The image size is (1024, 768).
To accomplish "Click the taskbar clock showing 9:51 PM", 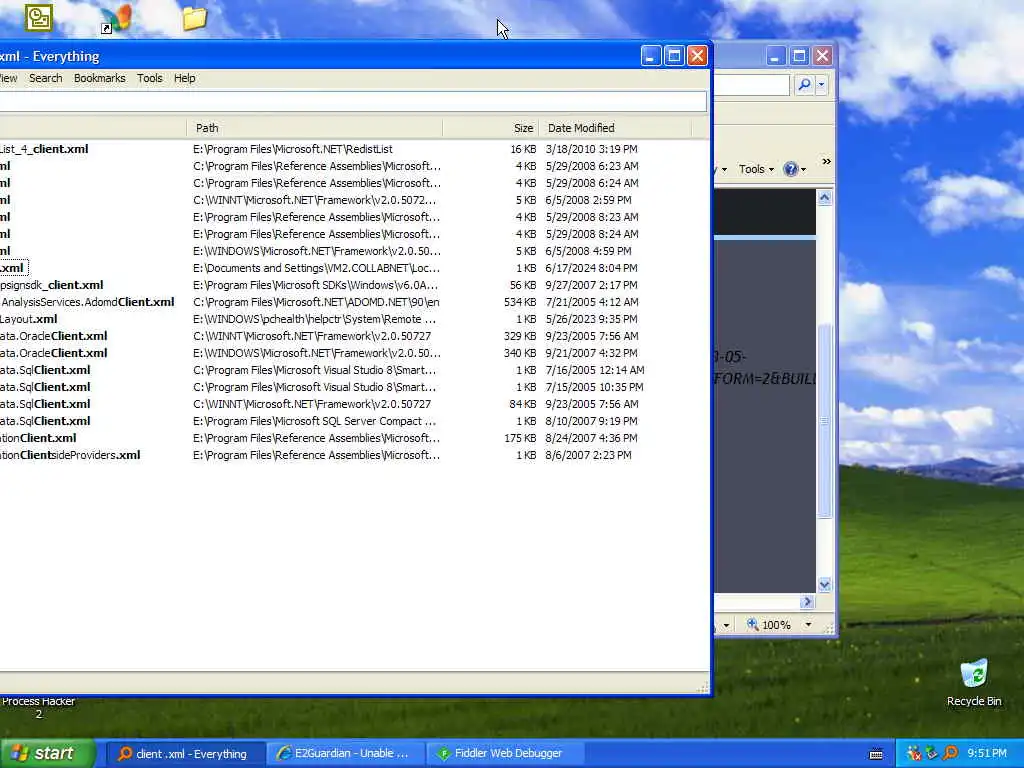I will coord(987,753).
